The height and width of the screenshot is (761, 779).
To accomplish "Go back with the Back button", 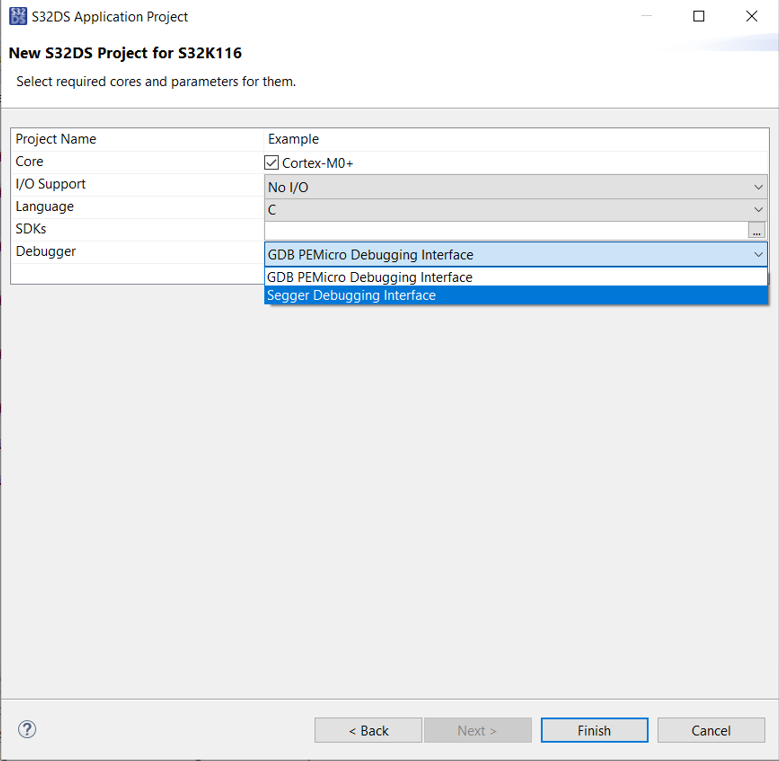I will [368, 730].
